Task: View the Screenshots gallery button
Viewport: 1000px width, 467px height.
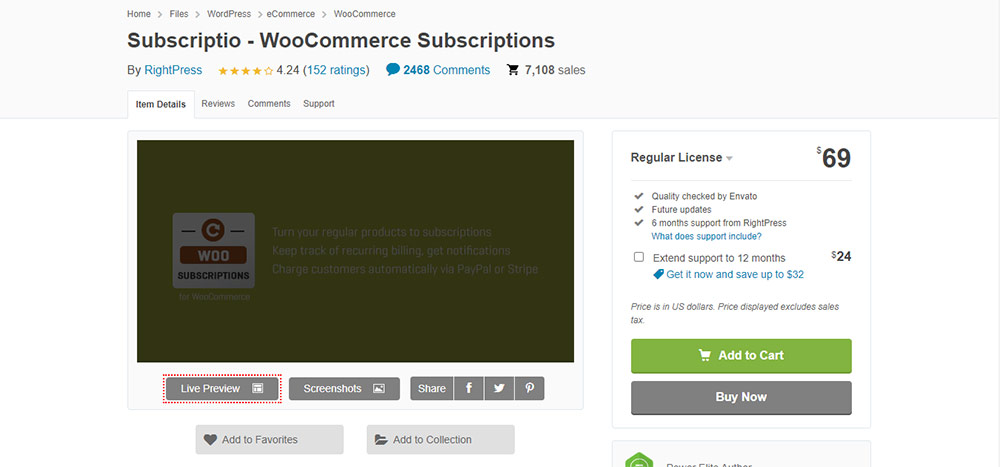Action: click(344, 388)
